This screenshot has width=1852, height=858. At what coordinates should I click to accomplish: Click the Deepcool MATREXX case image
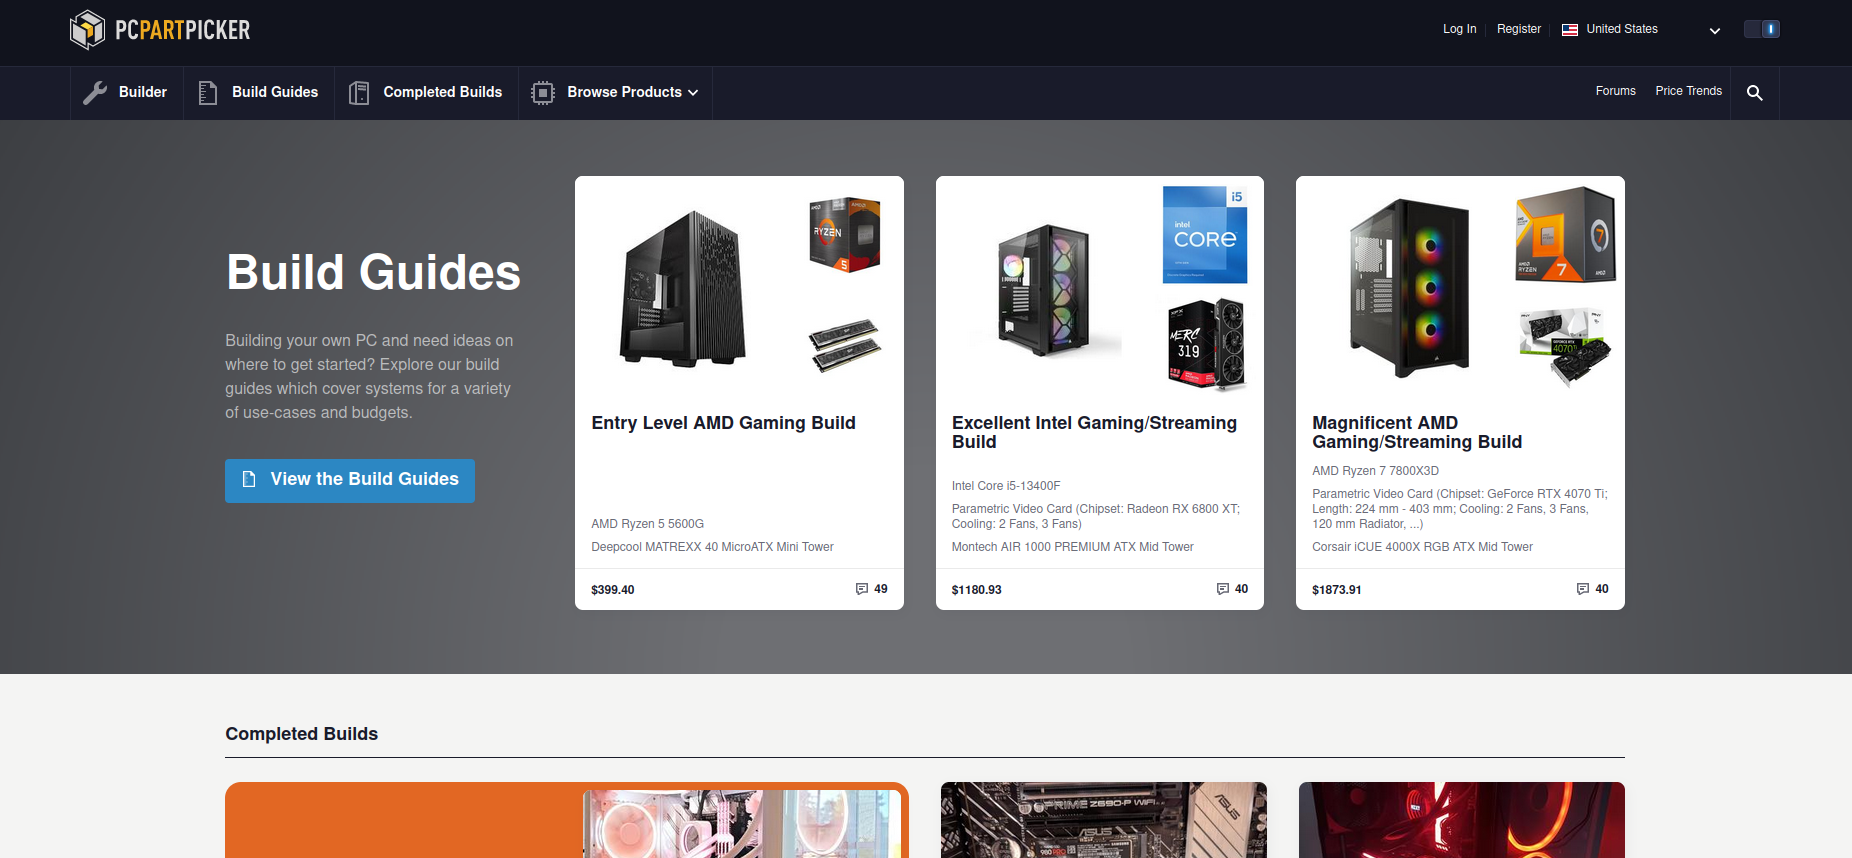[x=683, y=288]
